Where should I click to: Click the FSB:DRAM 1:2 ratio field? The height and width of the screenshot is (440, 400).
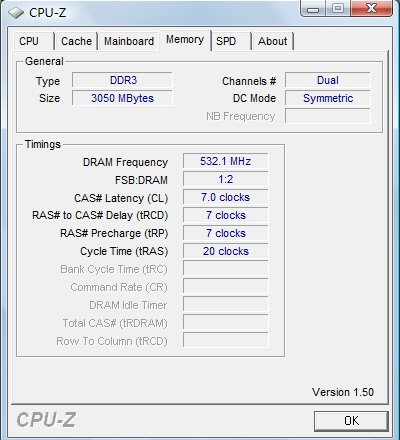coord(226,179)
